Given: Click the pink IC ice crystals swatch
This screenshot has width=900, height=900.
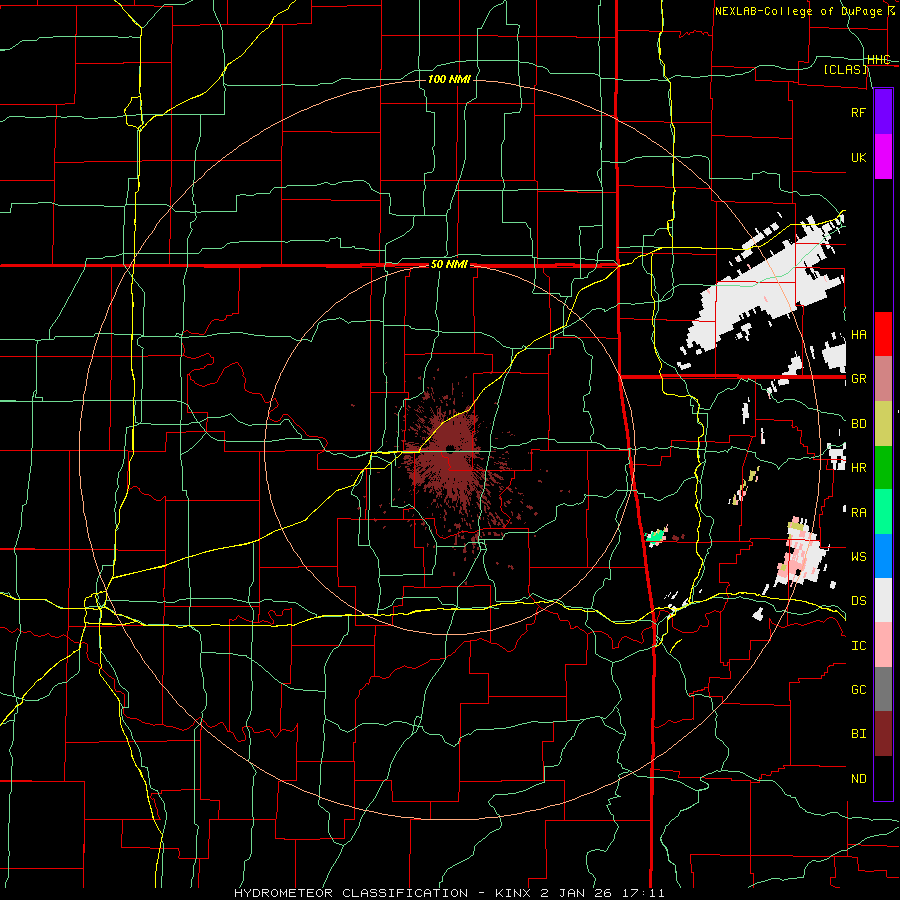Looking at the screenshot, I should (x=883, y=645).
